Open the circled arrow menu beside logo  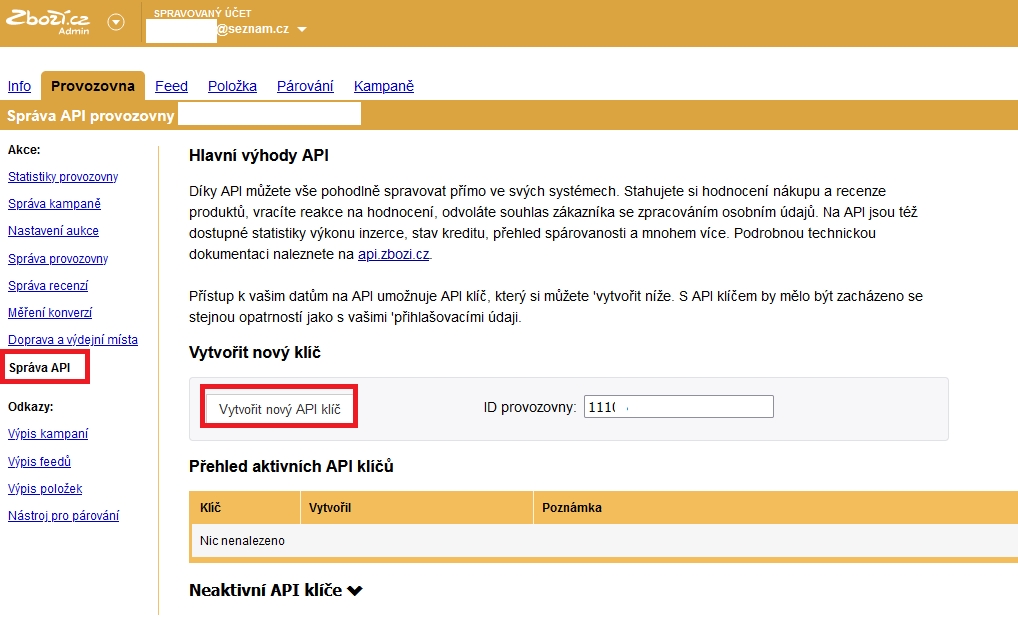(x=116, y=22)
